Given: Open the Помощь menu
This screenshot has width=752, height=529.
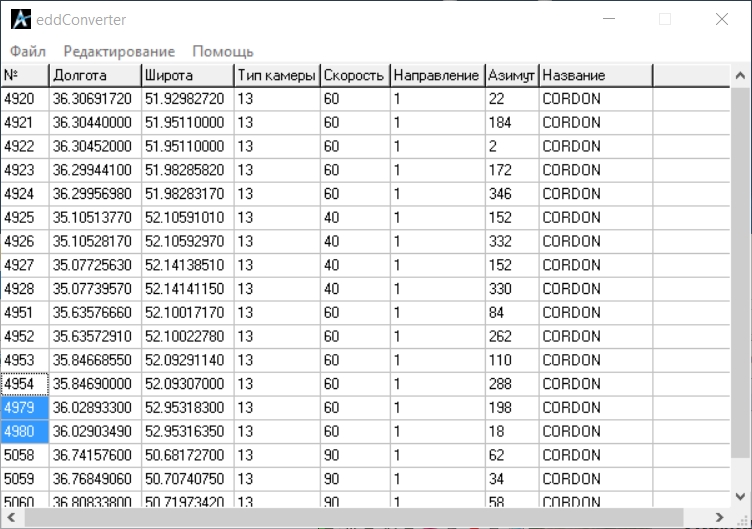Looking at the screenshot, I should point(222,51).
